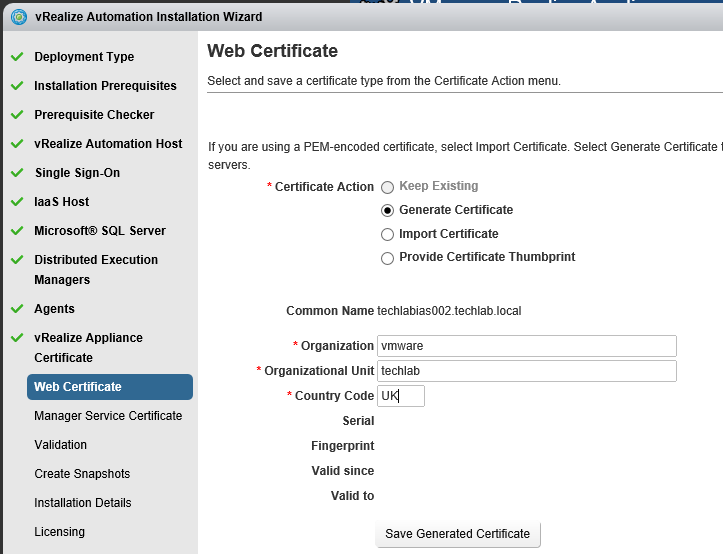Click the Organizational Unit field with techlab

coord(527,371)
